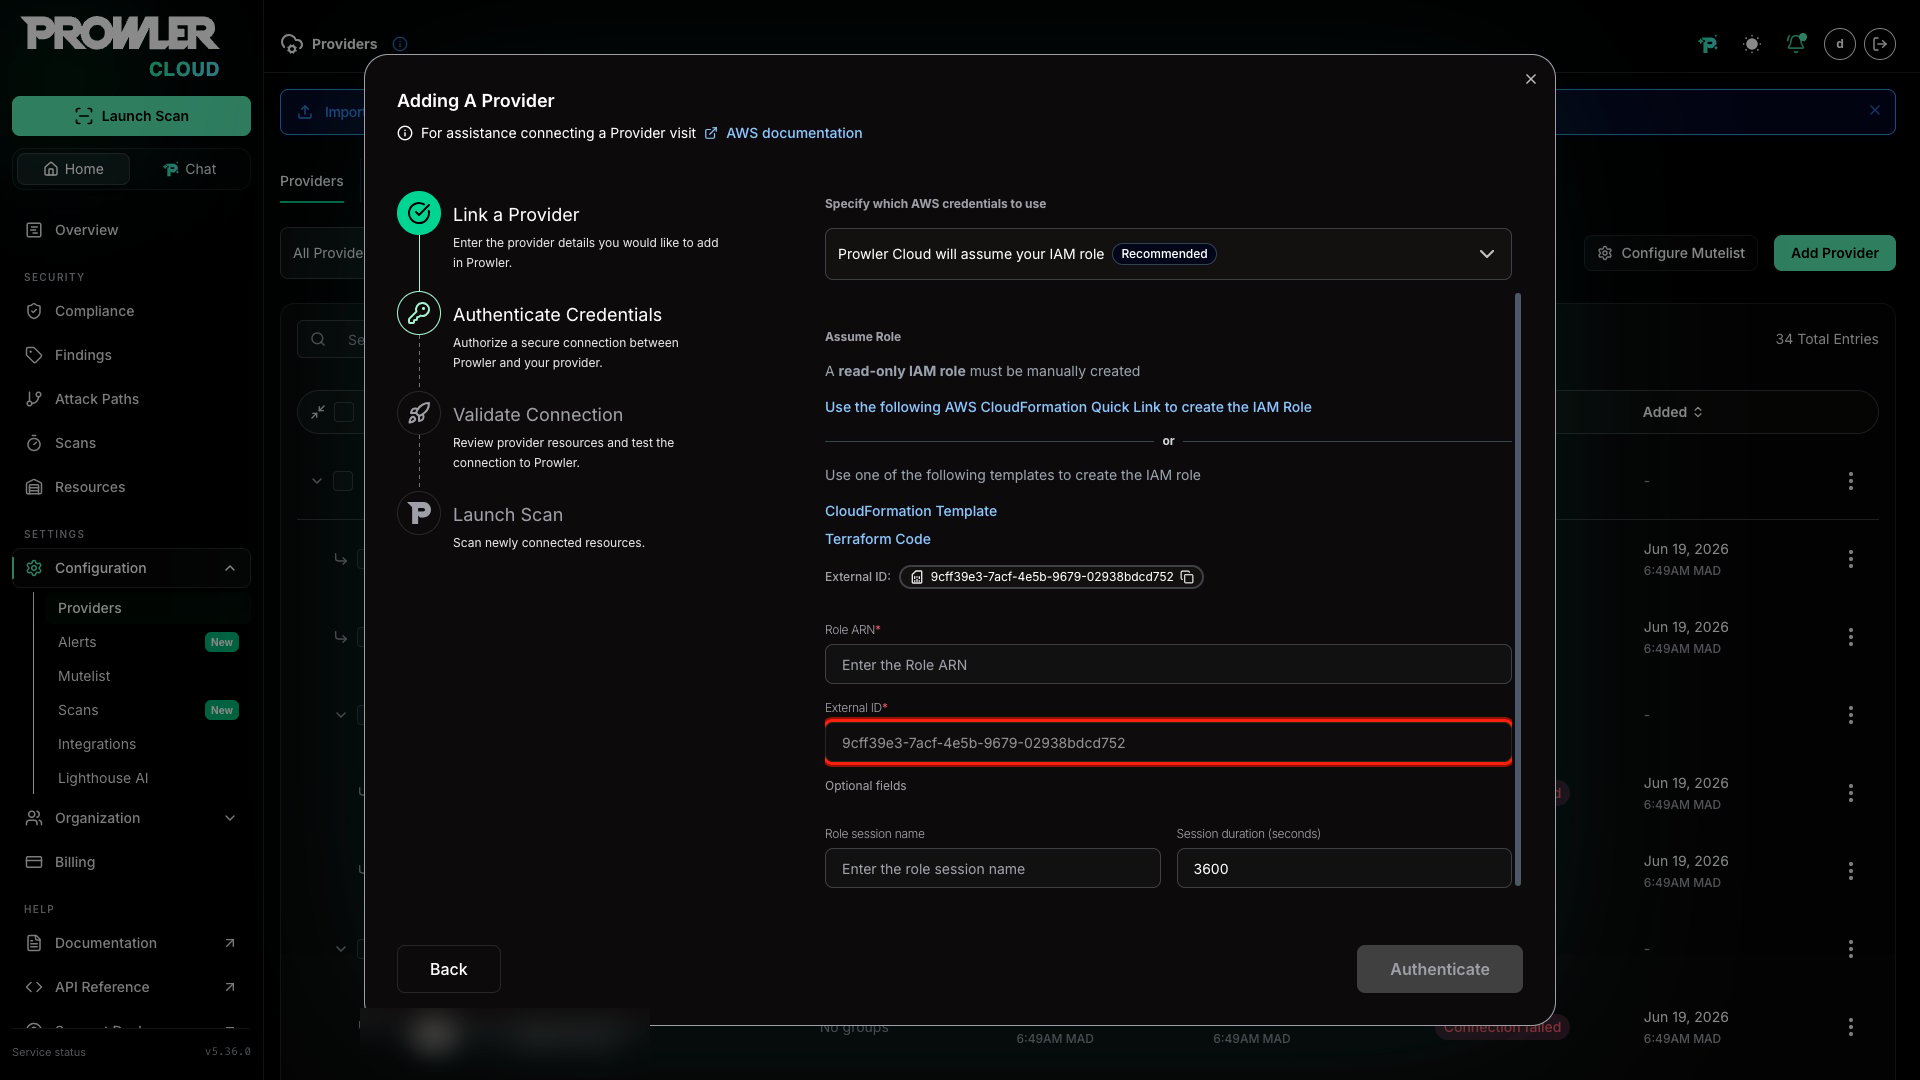The width and height of the screenshot is (1920, 1080).
Task: Open the CloudFormation Template link
Action: tap(910, 511)
